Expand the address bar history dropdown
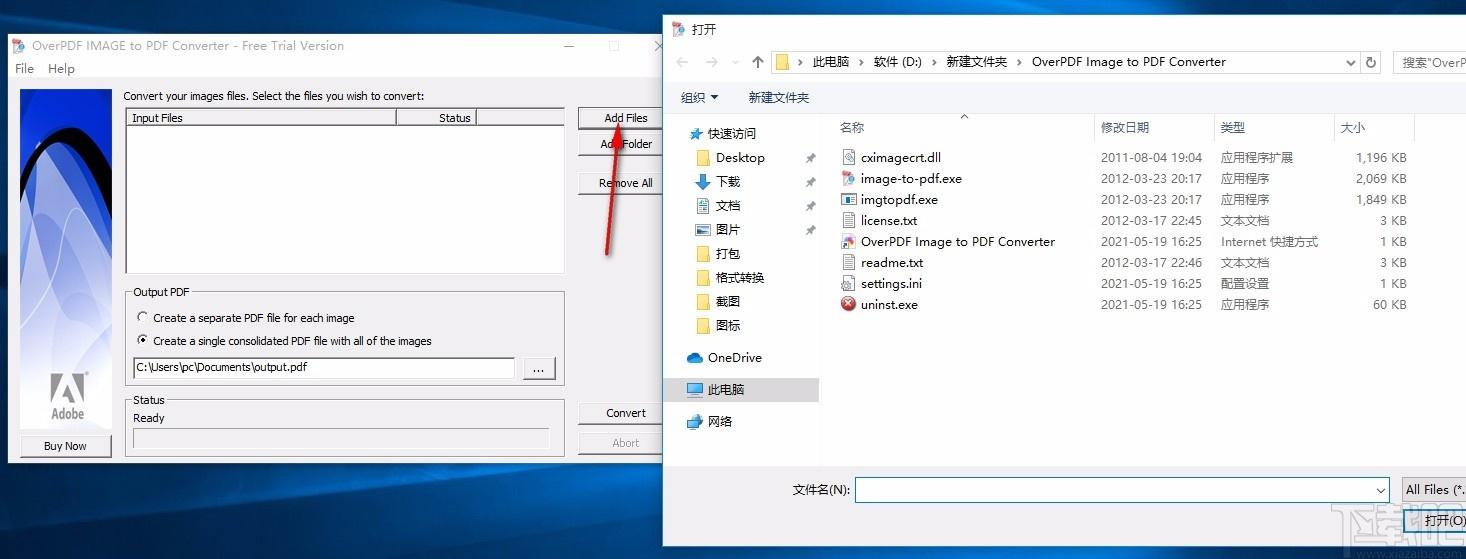This screenshot has height=559, width=1466. point(1350,62)
